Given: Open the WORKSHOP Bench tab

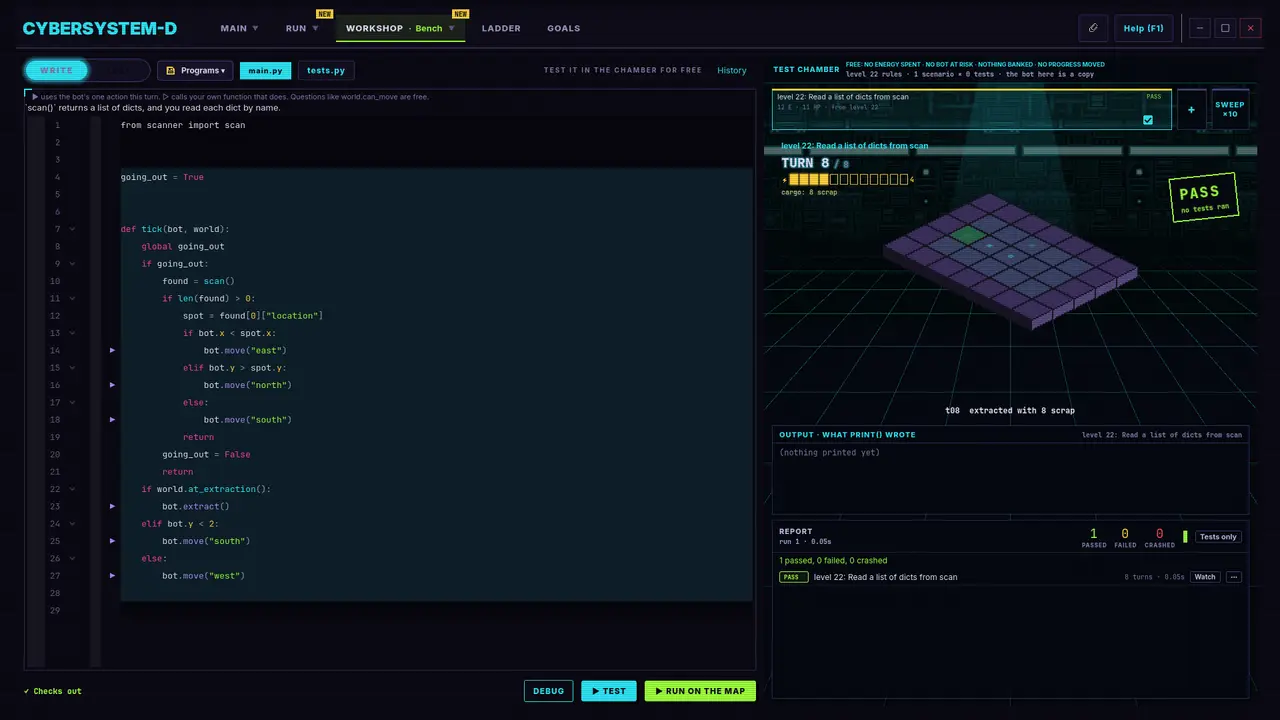Looking at the screenshot, I should (400, 28).
